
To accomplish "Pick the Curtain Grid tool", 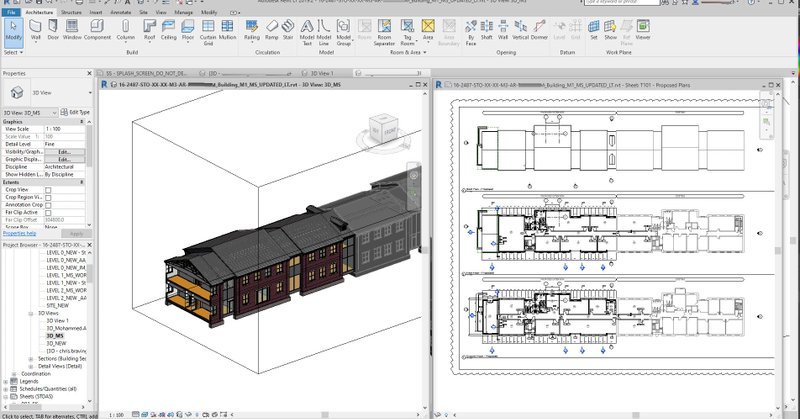I will [x=208, y=32].
